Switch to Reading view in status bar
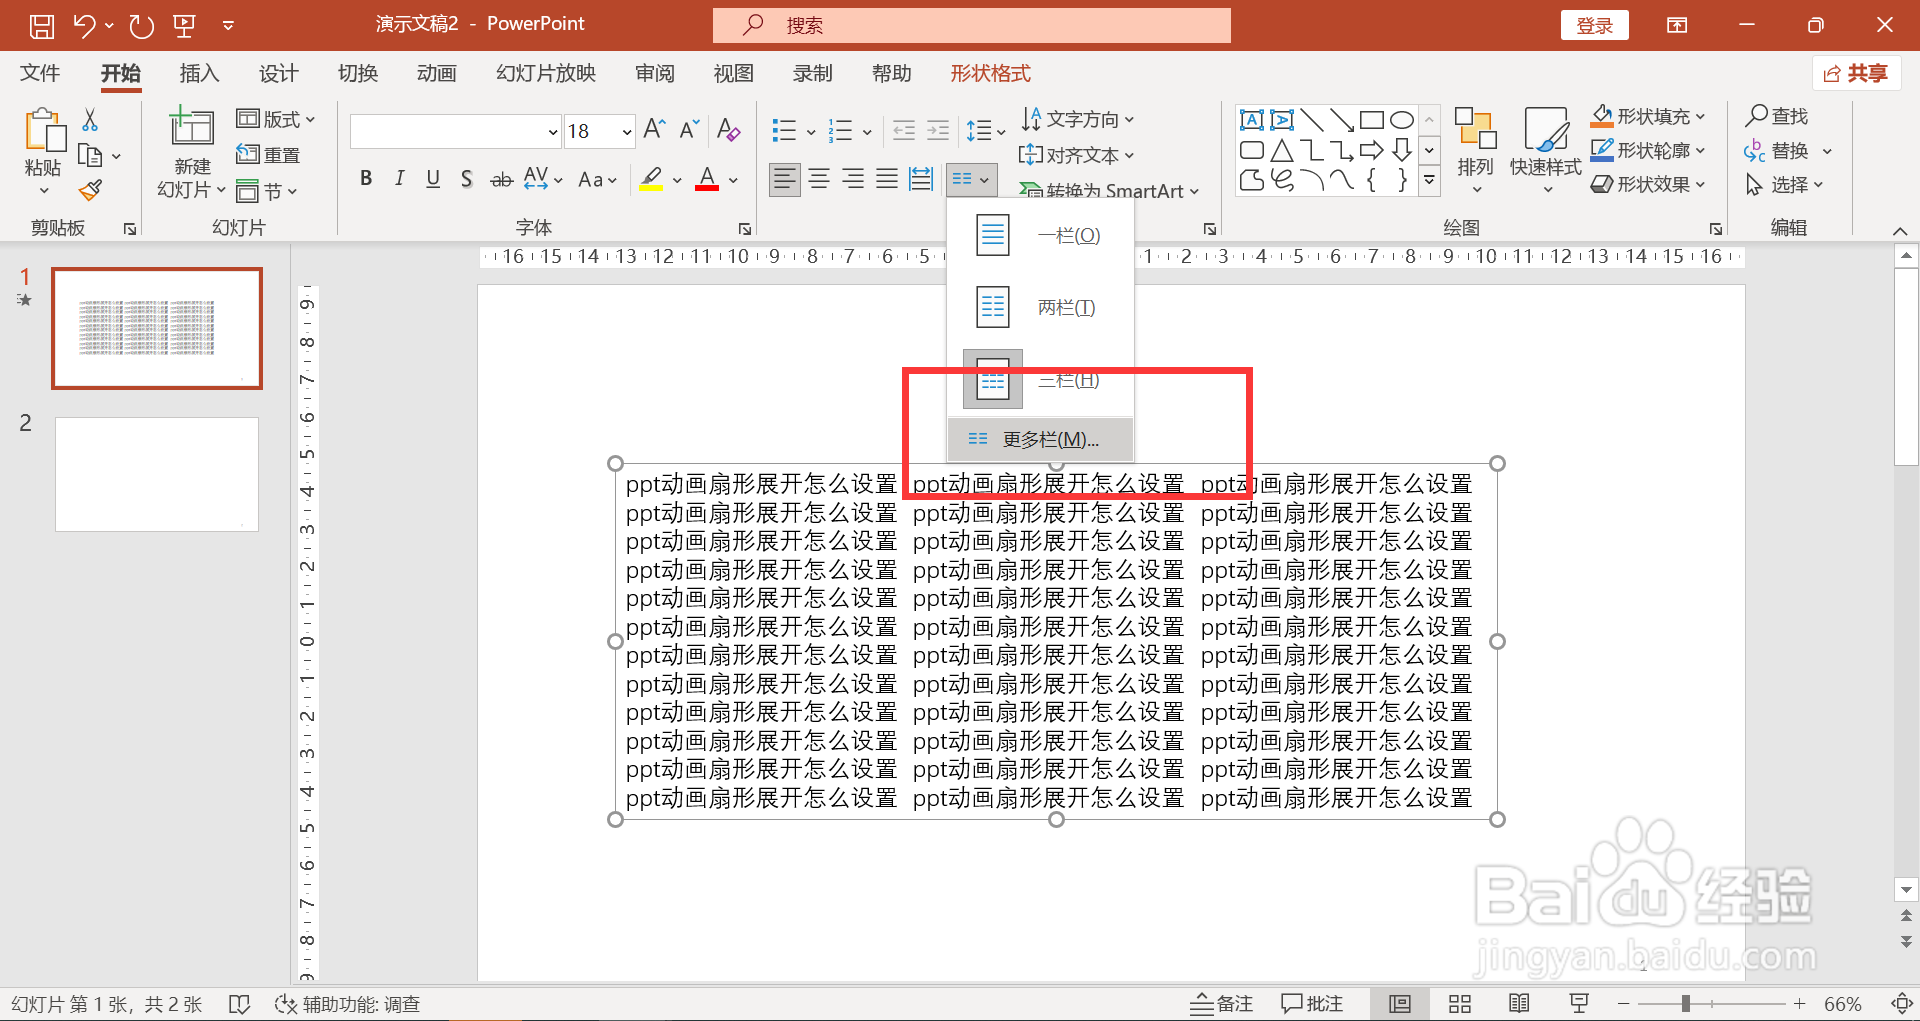The height and width of the screenshot is (1021, 1920). point(1519,1004)
